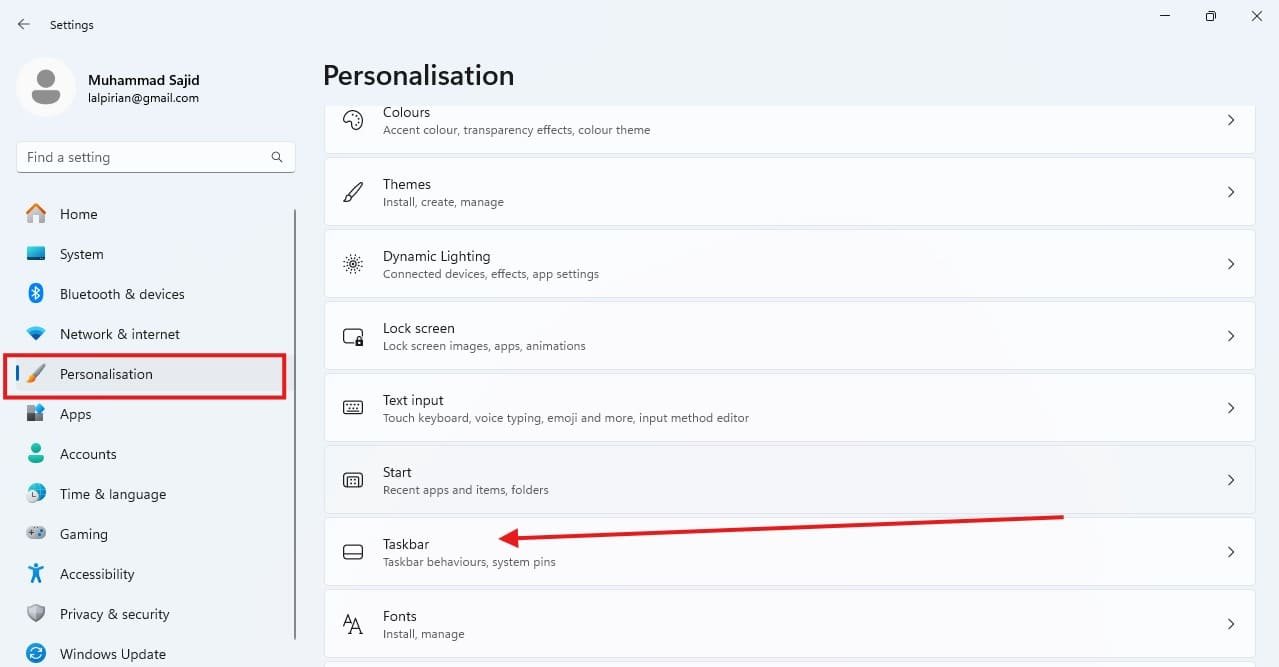Expand the Fonts row chevron
1279x667 pixels.
[1231, 623]
